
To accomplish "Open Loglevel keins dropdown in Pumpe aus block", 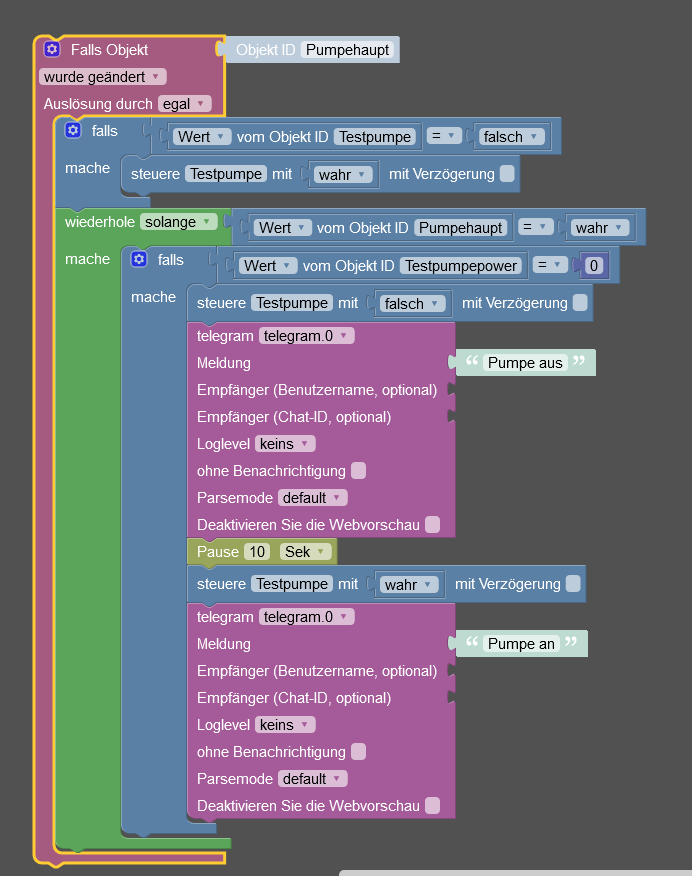I will click(x=285, y=444).
